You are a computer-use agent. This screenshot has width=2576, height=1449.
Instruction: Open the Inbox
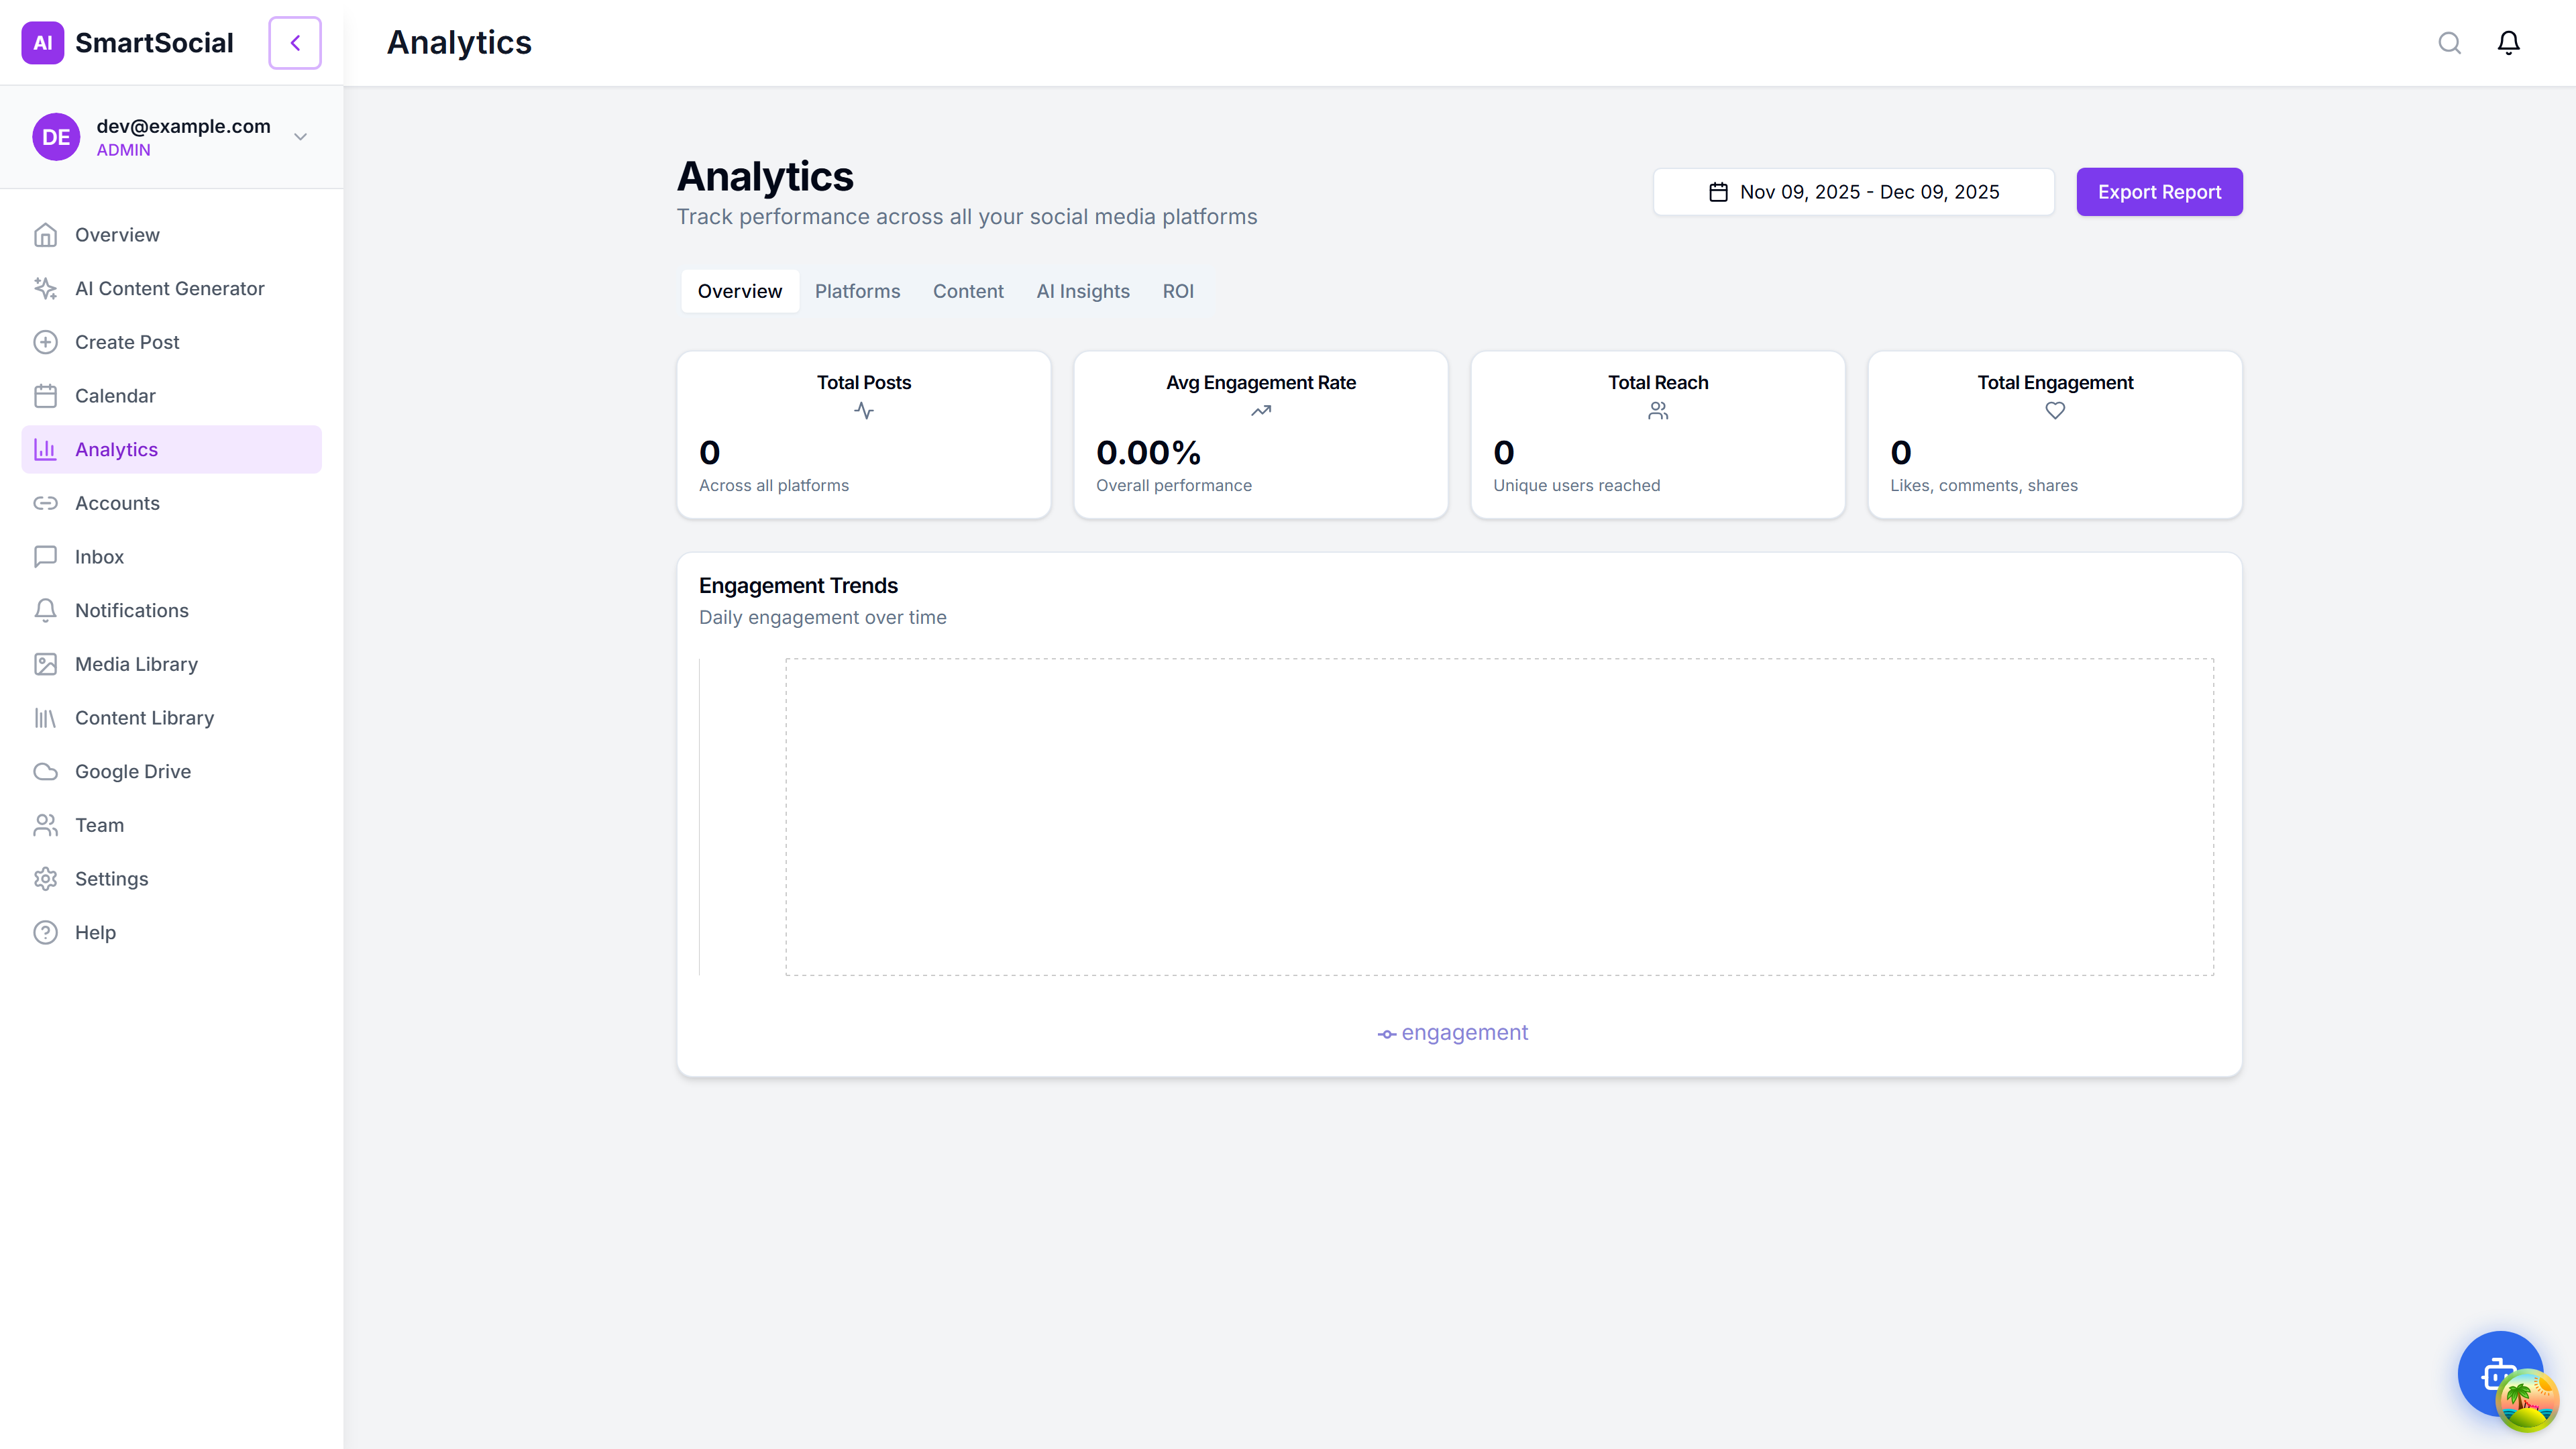pyautogui.click(x=98, y=556)
